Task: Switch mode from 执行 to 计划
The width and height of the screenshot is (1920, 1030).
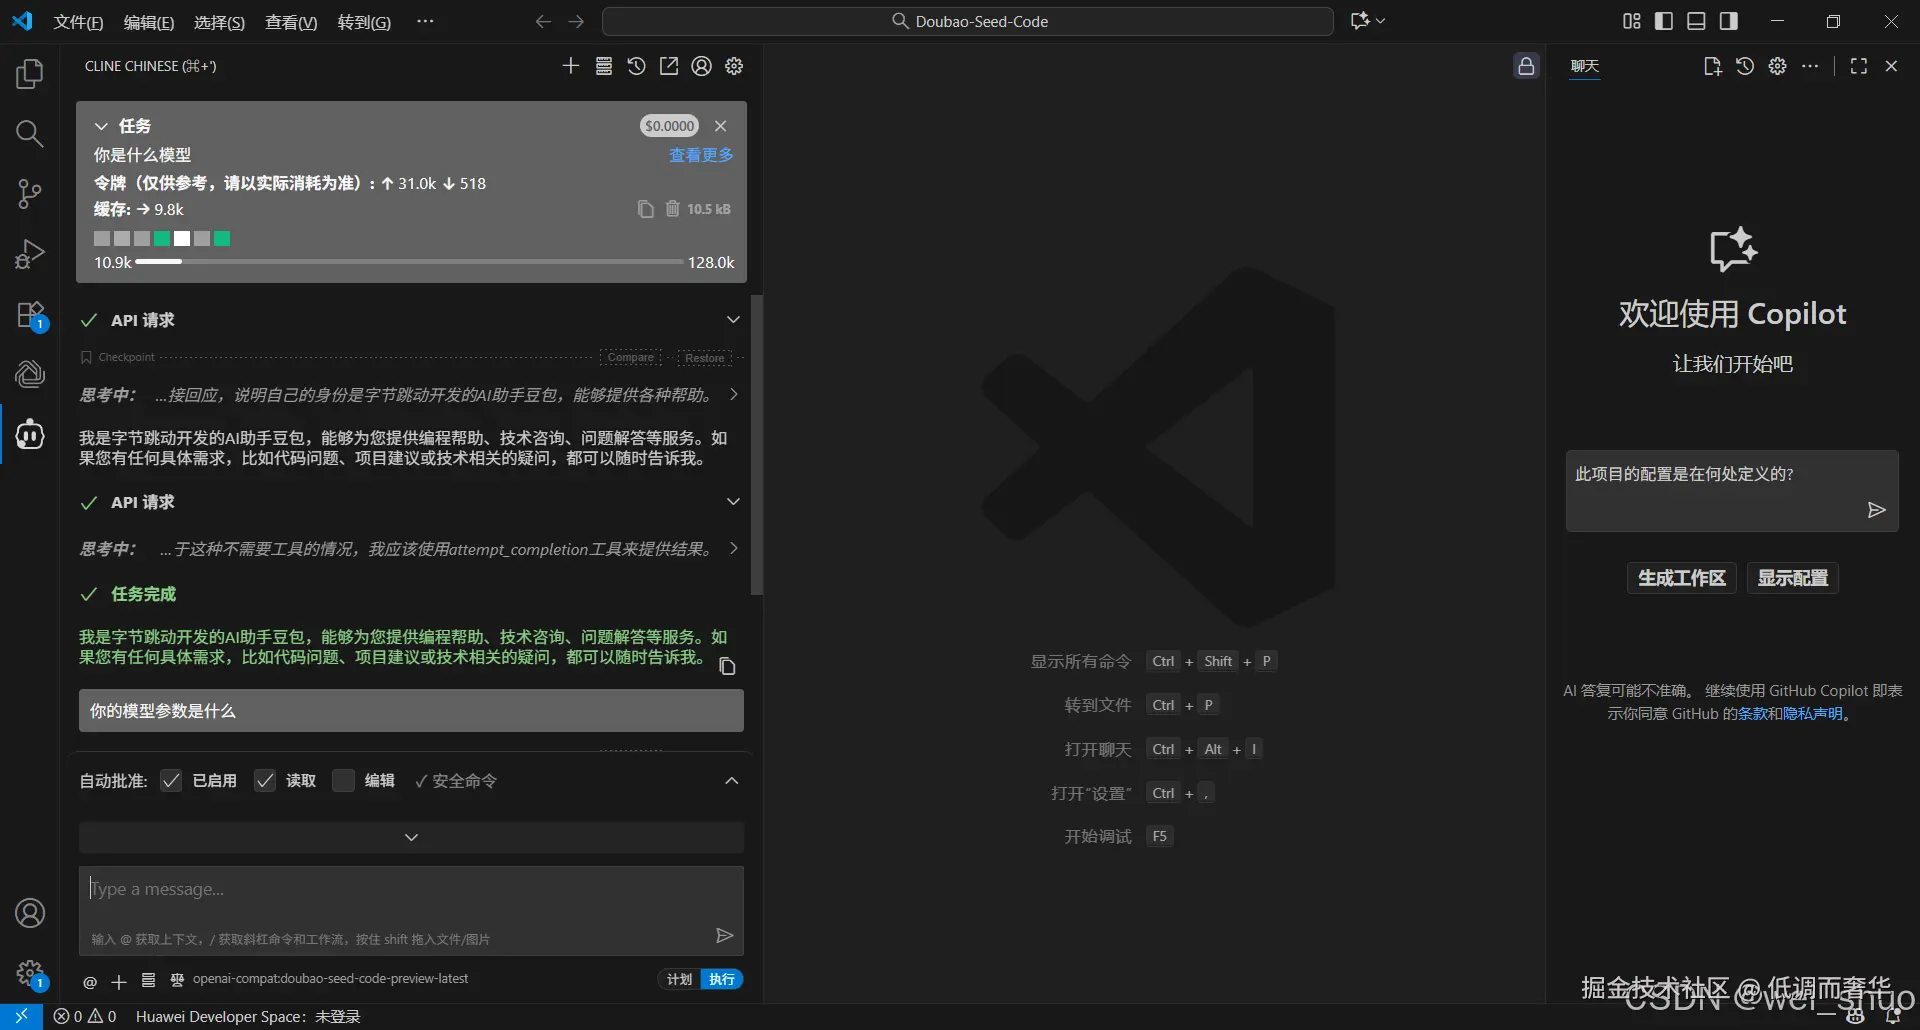Action: click(x=678, y=979)
